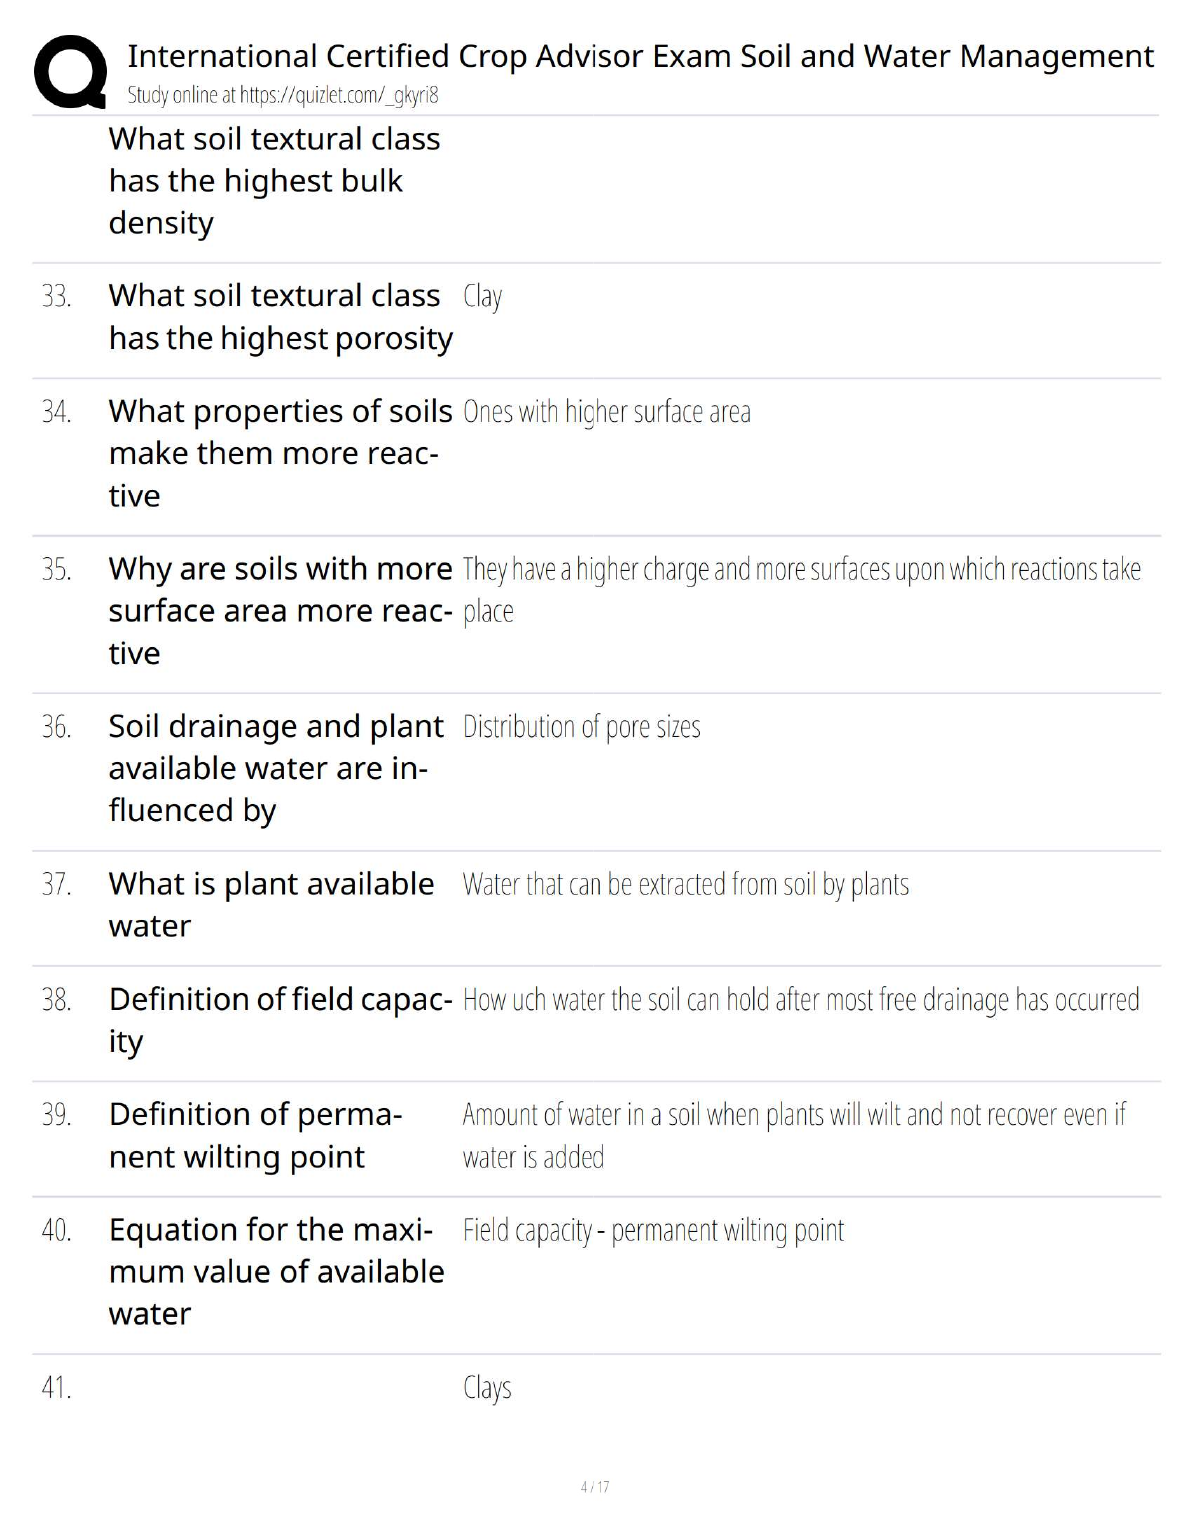The image size is (1190, 1540).
Task: Select the 'highest porosity' question
Action: (x=280, y=317)
